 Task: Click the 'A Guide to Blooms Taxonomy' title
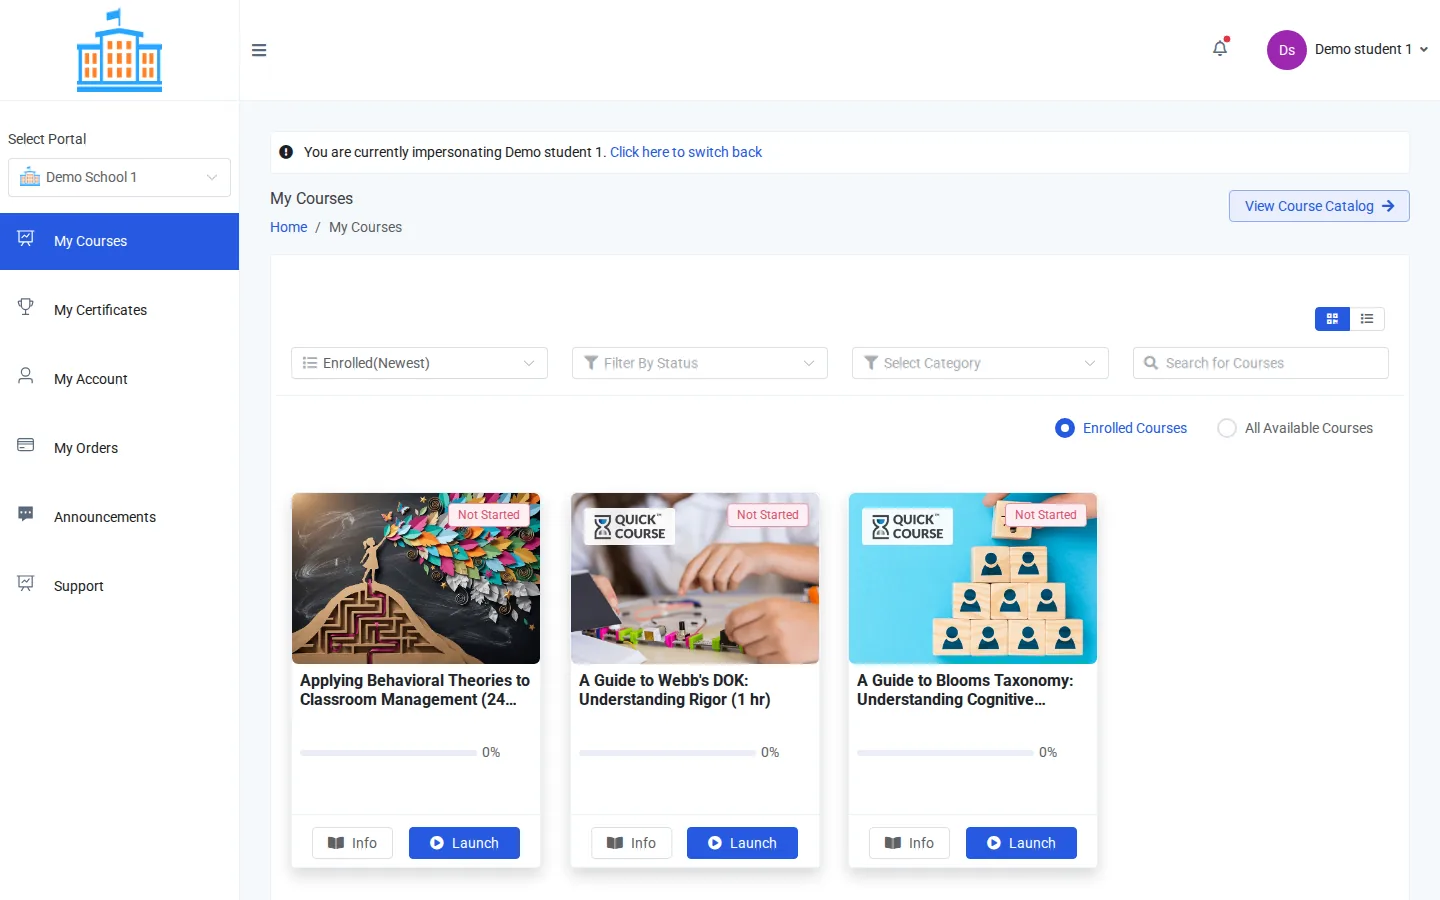coord(965,690)
